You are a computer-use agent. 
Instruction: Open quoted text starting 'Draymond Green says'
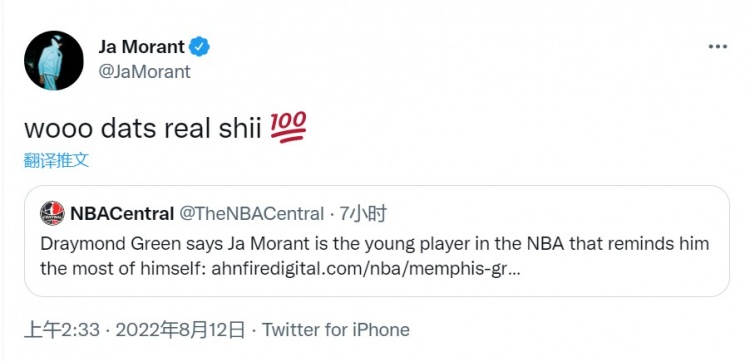(x=375, y=256)
